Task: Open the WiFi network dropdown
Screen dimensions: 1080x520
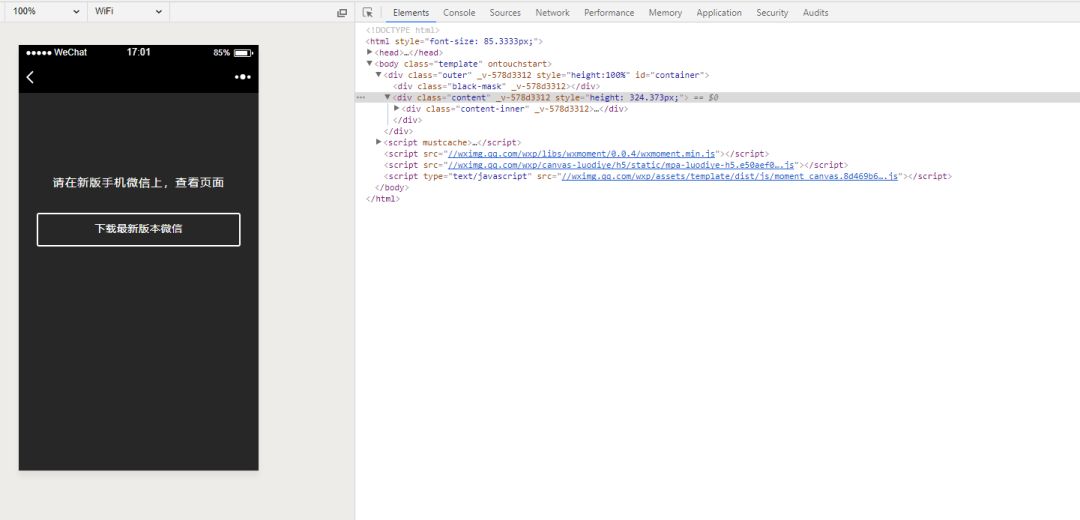Action: (x=129, y=12)
